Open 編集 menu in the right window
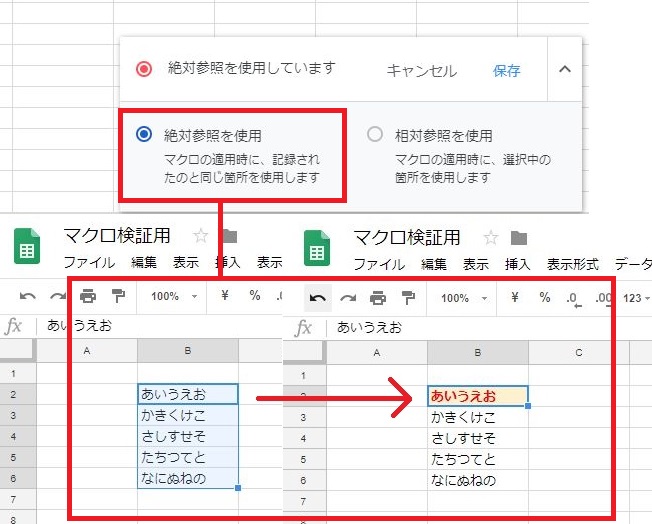Screen dimensions: 652x524 [434, 264]
